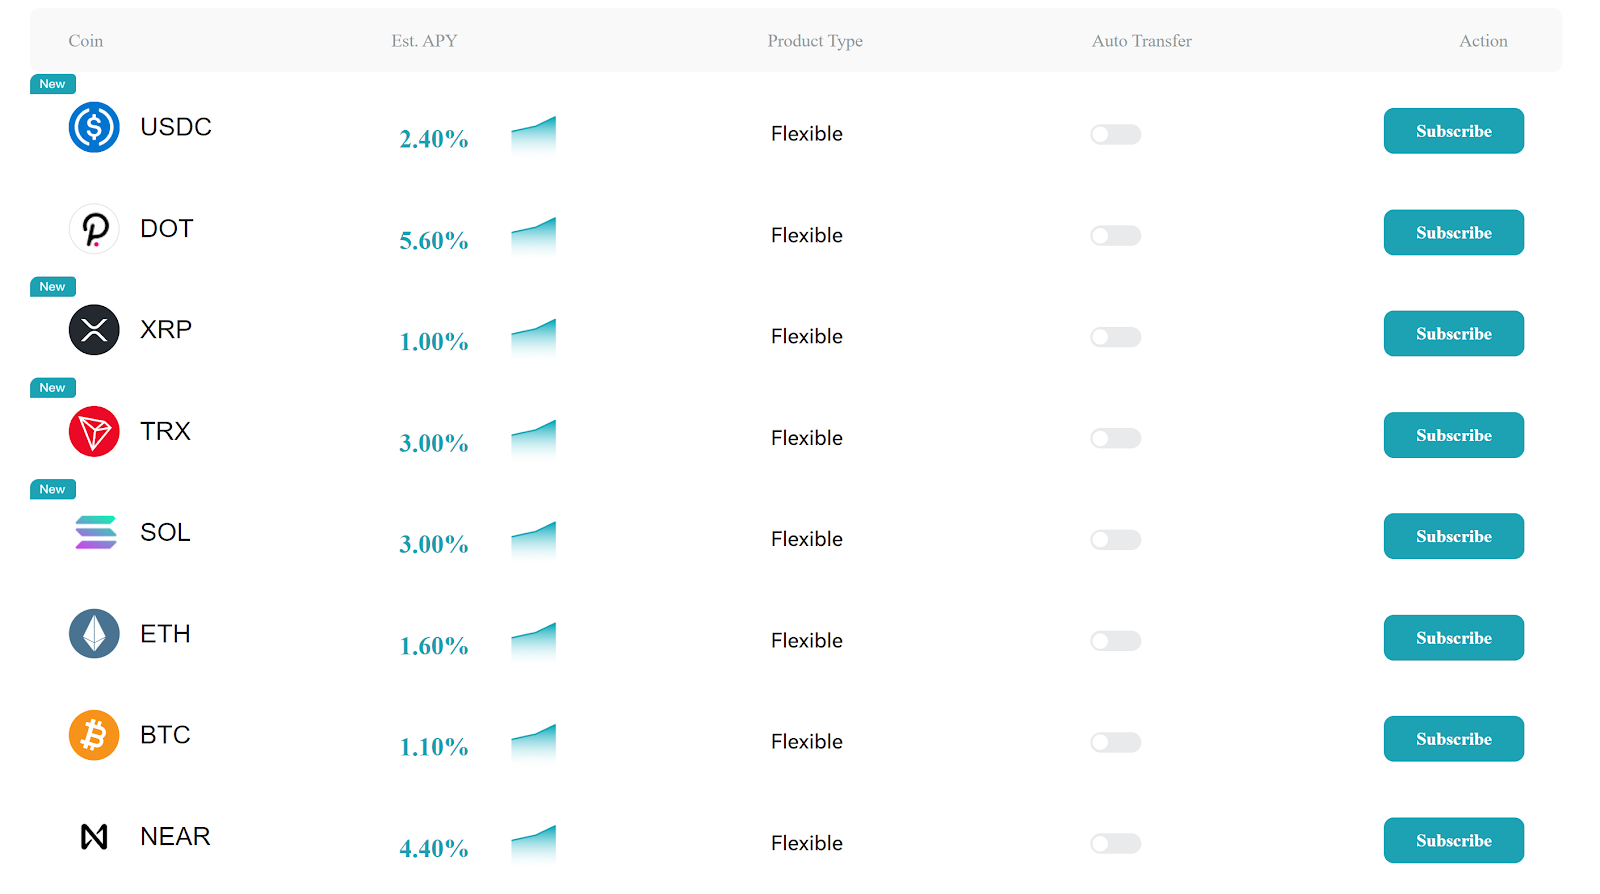
Task: Click the Ethereum ETH coin icon
Action: click(94, 634)
